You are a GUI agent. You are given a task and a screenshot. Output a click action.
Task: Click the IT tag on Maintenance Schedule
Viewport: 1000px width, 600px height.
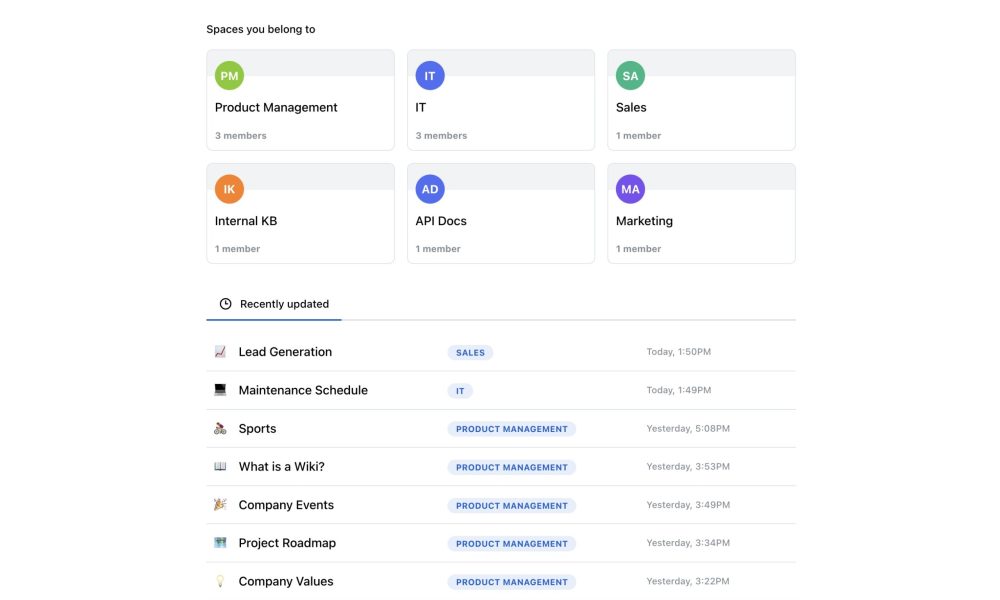coord(460,391)
